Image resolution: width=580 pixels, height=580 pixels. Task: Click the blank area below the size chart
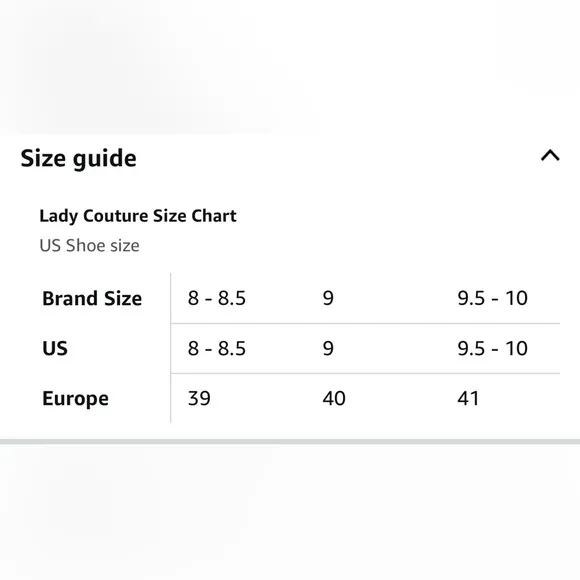coord(290,512)
